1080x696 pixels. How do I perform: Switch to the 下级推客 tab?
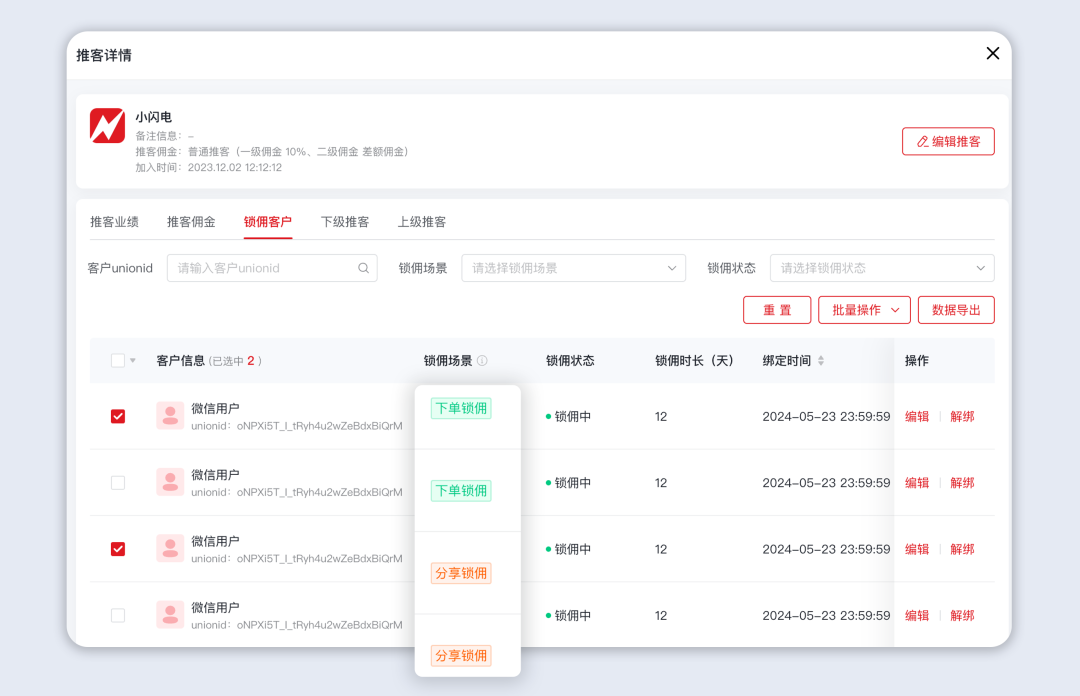tap(345, 222)
